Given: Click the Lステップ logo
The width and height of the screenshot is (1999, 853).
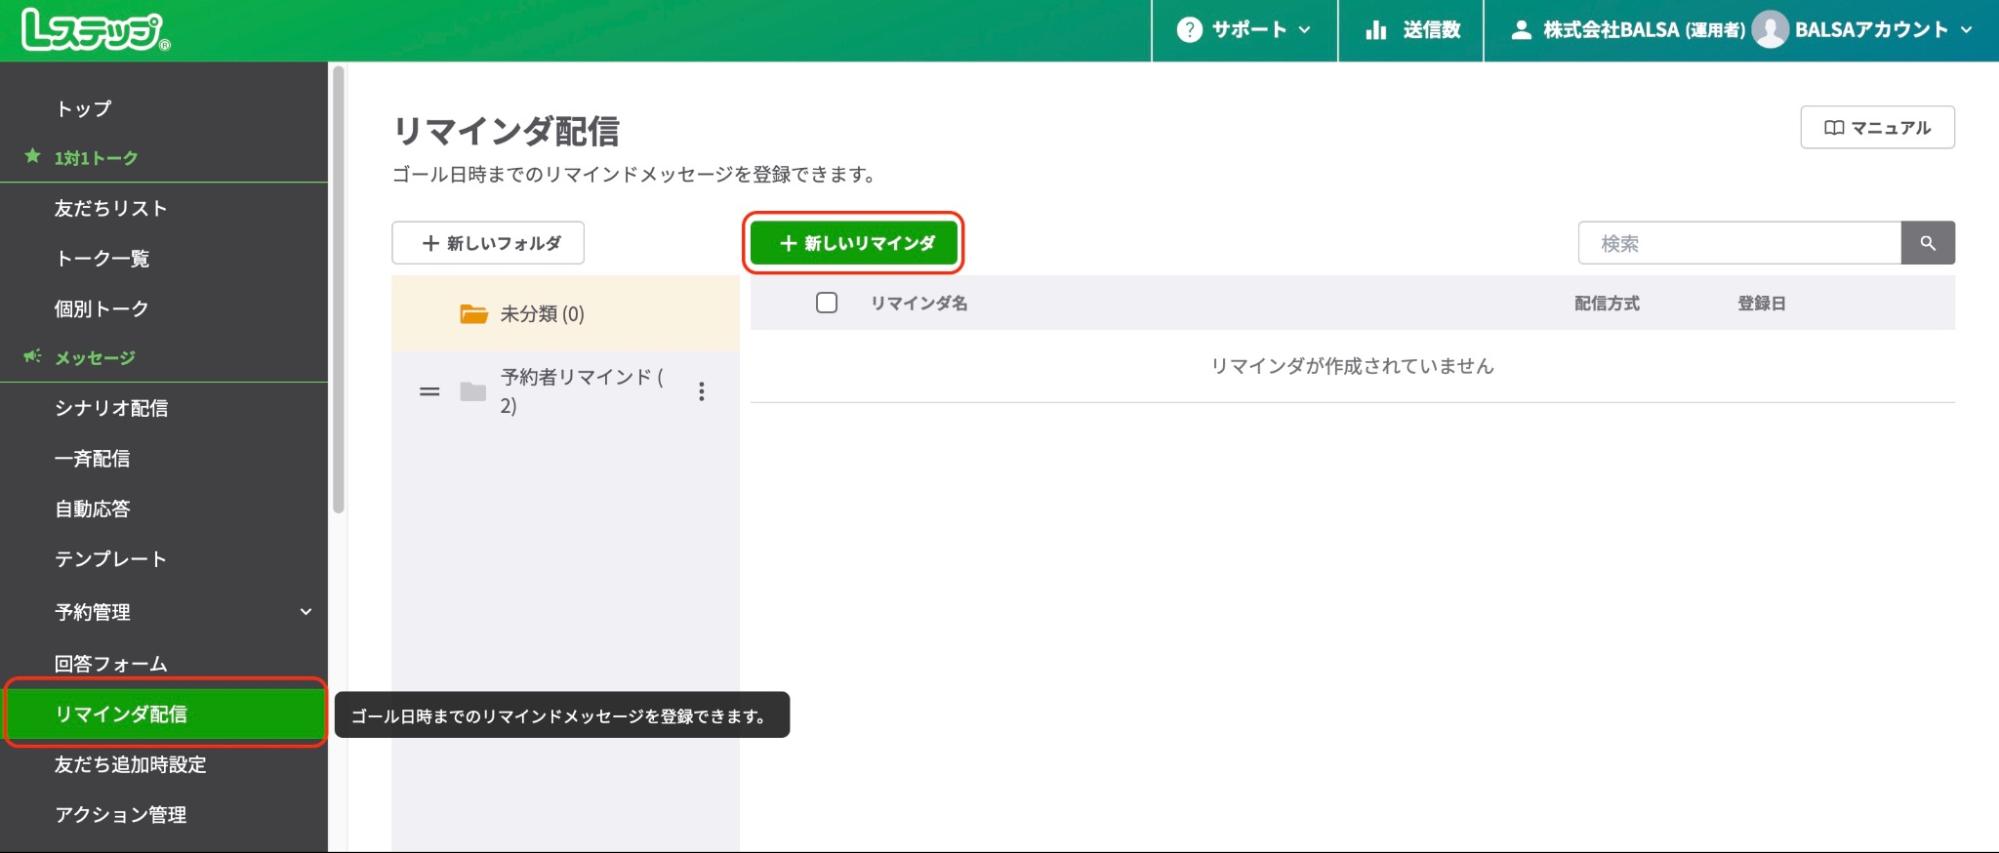Looking at the screenshot, I should pyautogui.click(x=95, y=30).
